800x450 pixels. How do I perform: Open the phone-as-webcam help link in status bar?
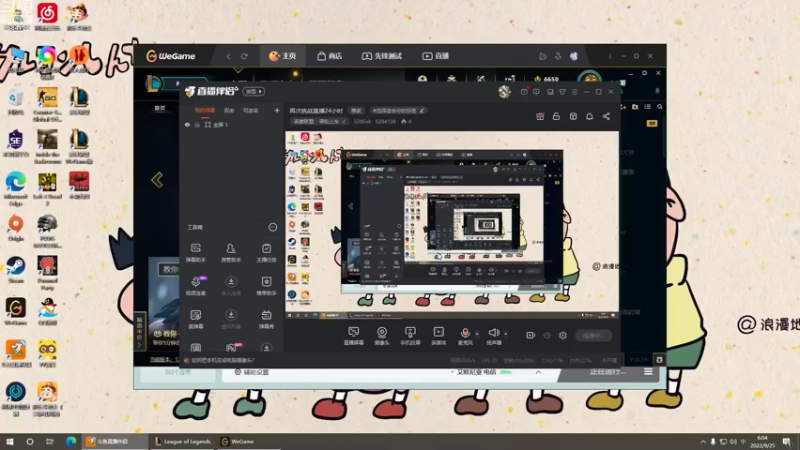pos(222,360)
